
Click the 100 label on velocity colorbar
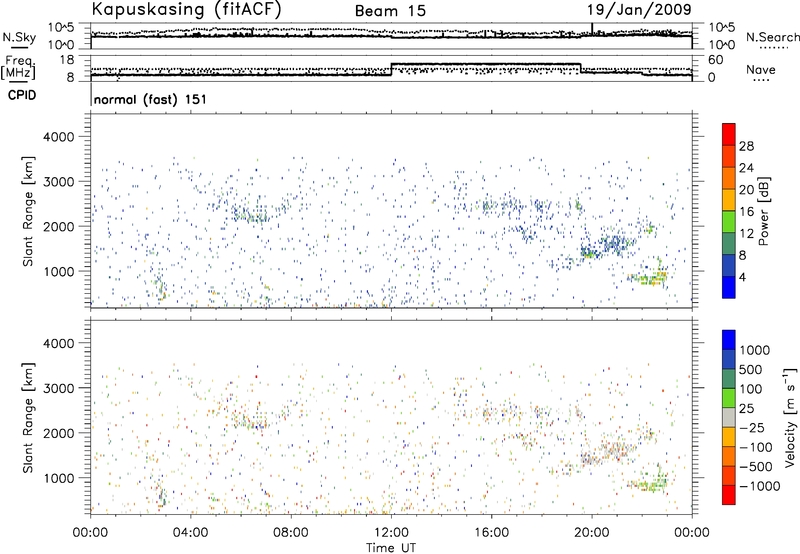751,389
